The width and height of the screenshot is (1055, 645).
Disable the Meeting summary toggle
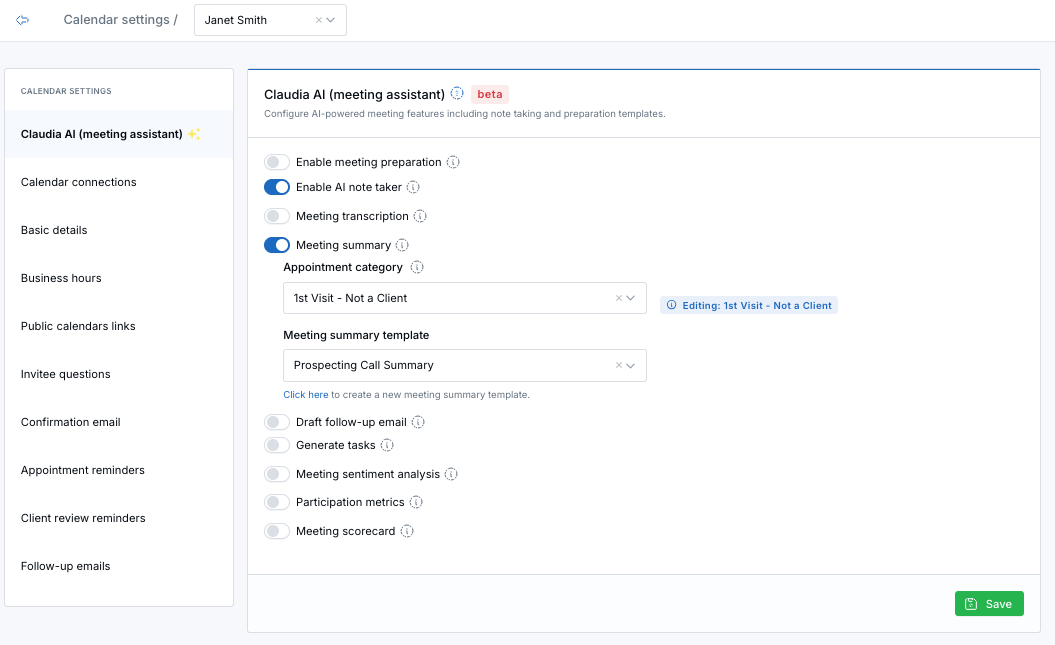[276, 244]
